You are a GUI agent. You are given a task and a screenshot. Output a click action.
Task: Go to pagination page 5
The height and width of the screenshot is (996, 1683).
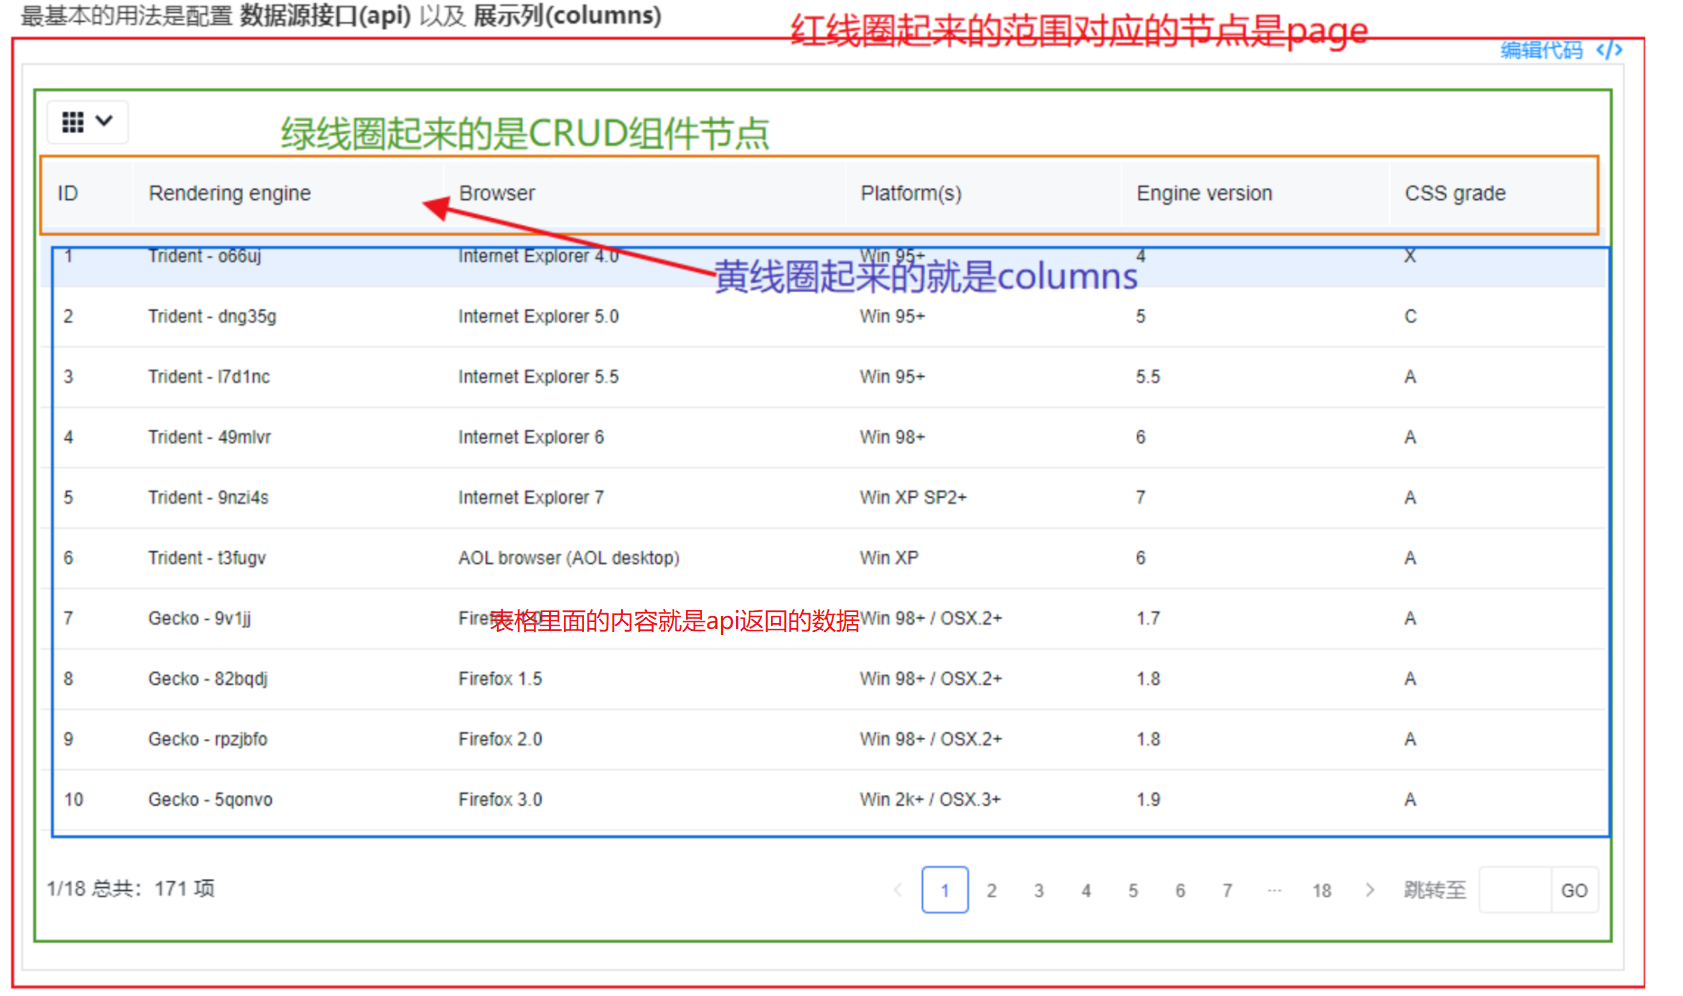(x=1133, y=890)
